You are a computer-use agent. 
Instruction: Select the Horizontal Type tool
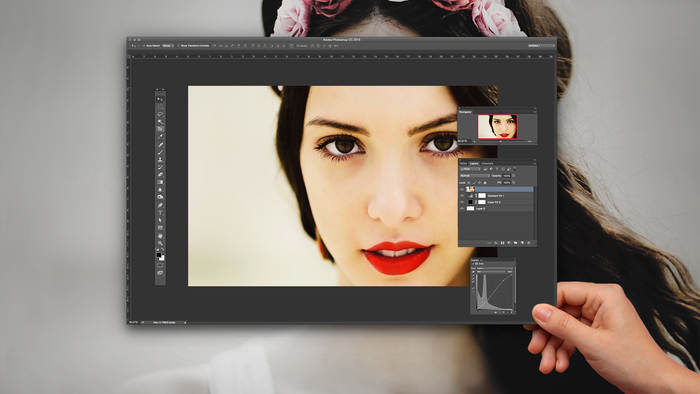pyautogui.click(x=160, y=212)
